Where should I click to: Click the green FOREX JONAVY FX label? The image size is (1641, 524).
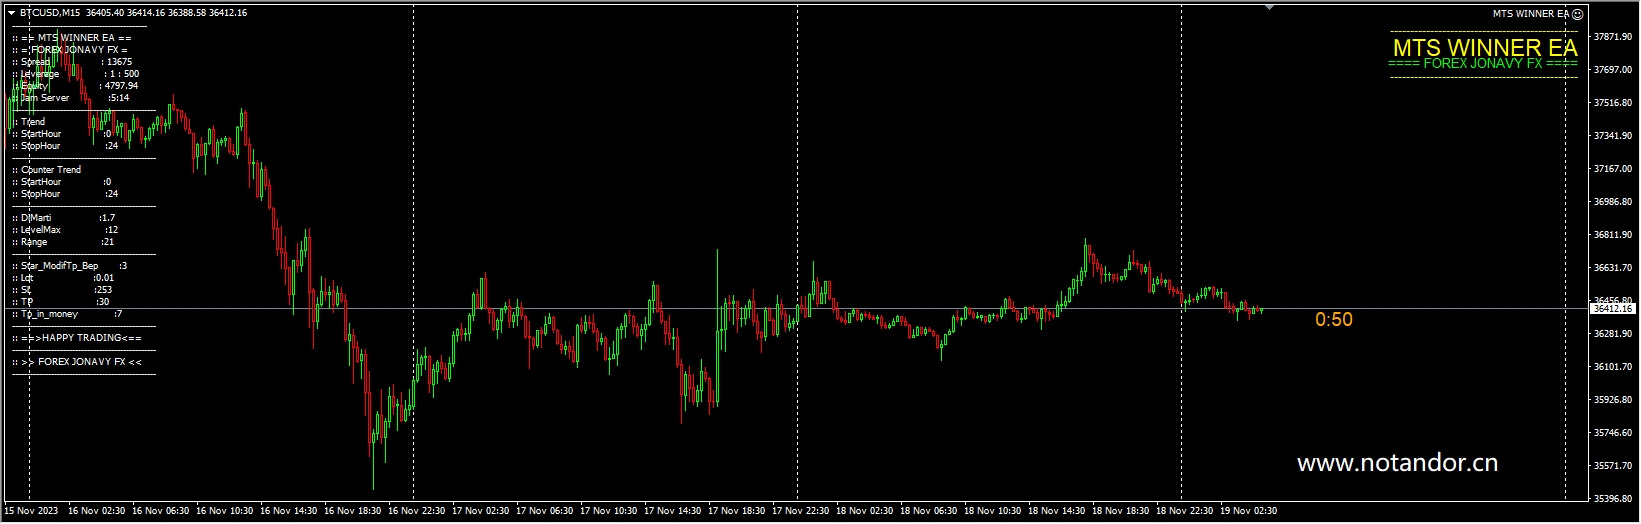1483,64
